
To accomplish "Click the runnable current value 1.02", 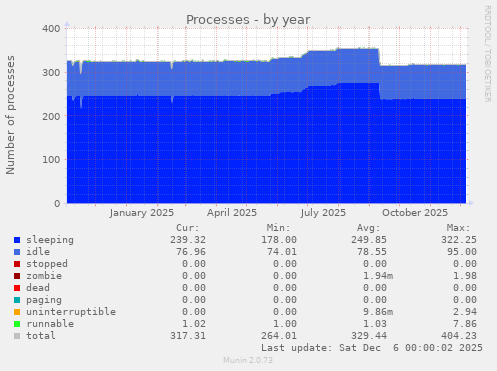I will point(194,324).
